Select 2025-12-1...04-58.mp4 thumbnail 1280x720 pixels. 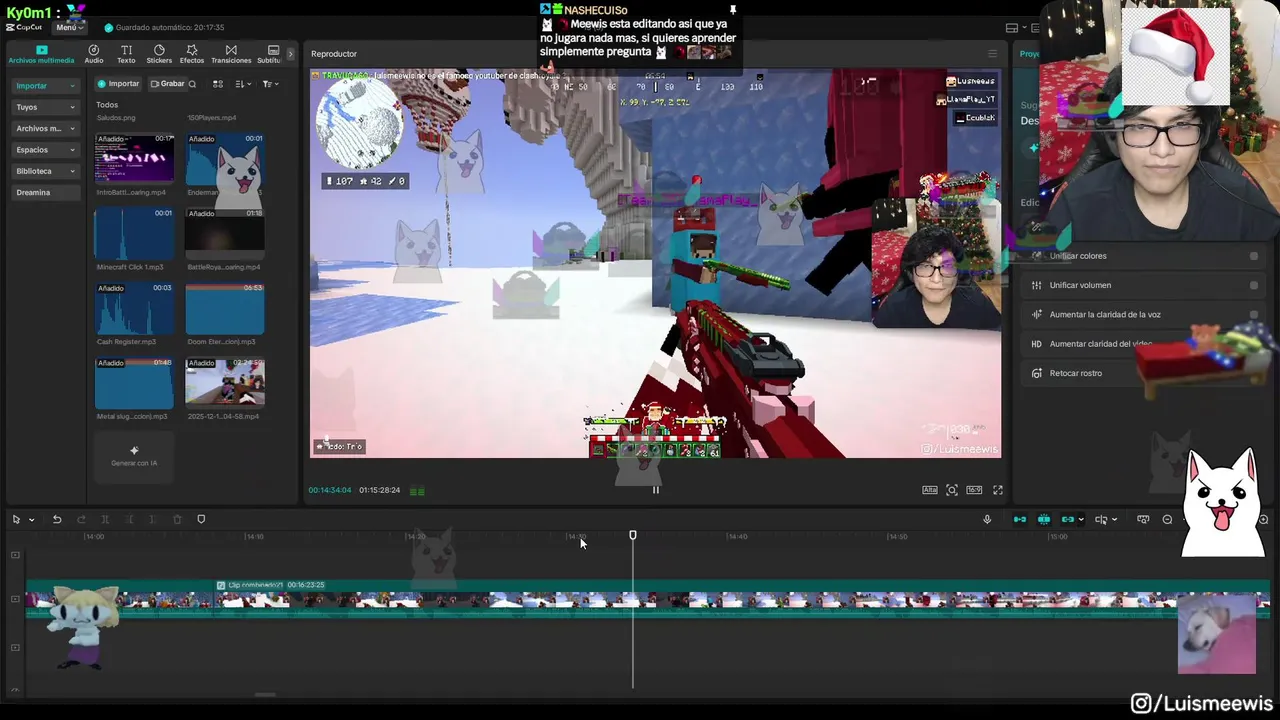coord(225,383)
